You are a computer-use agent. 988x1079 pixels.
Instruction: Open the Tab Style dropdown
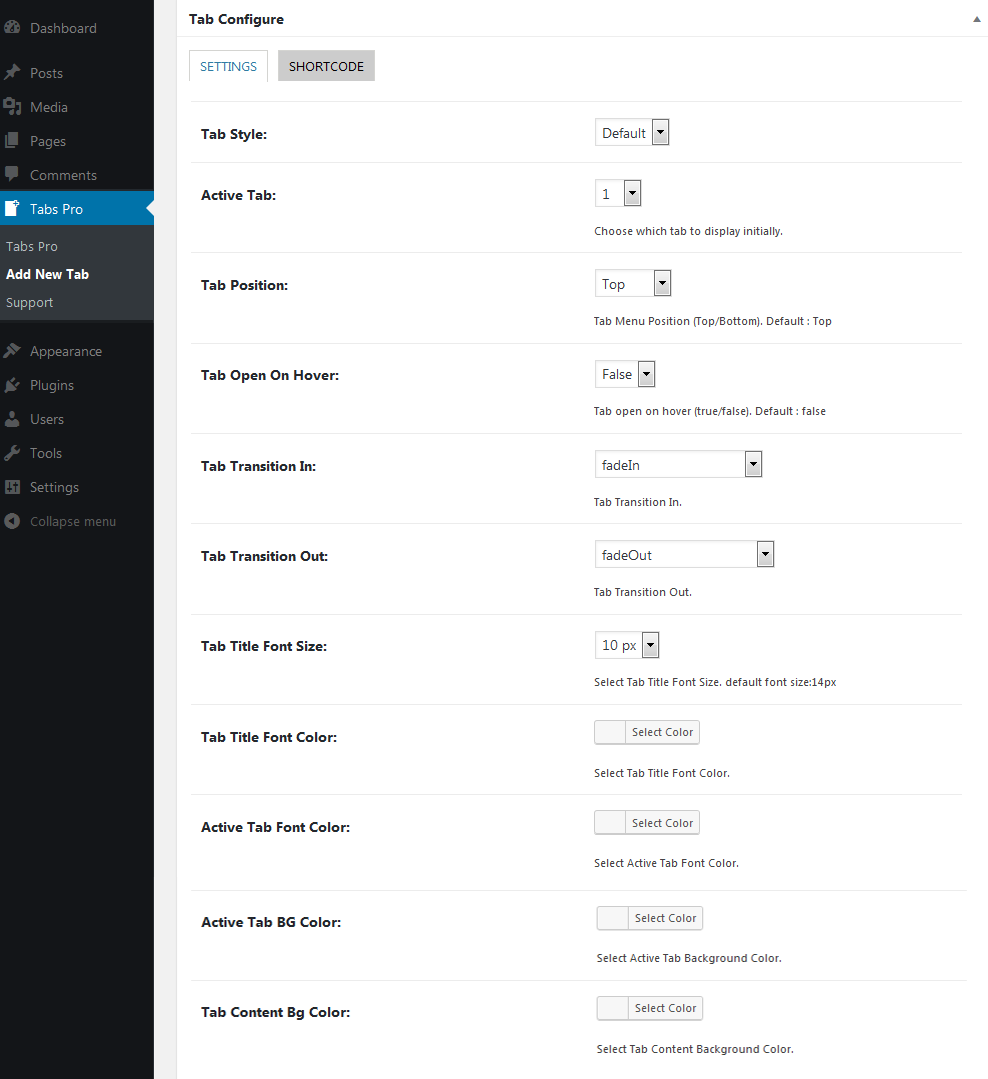(x=632, y=132)
